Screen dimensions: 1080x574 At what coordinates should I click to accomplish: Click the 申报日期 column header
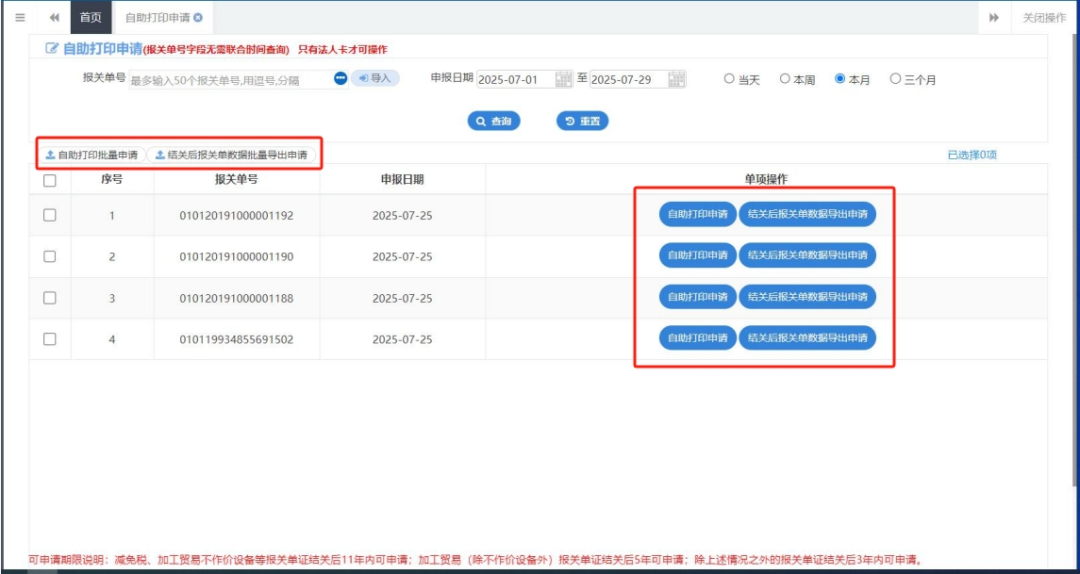click(x=402, y=180)
